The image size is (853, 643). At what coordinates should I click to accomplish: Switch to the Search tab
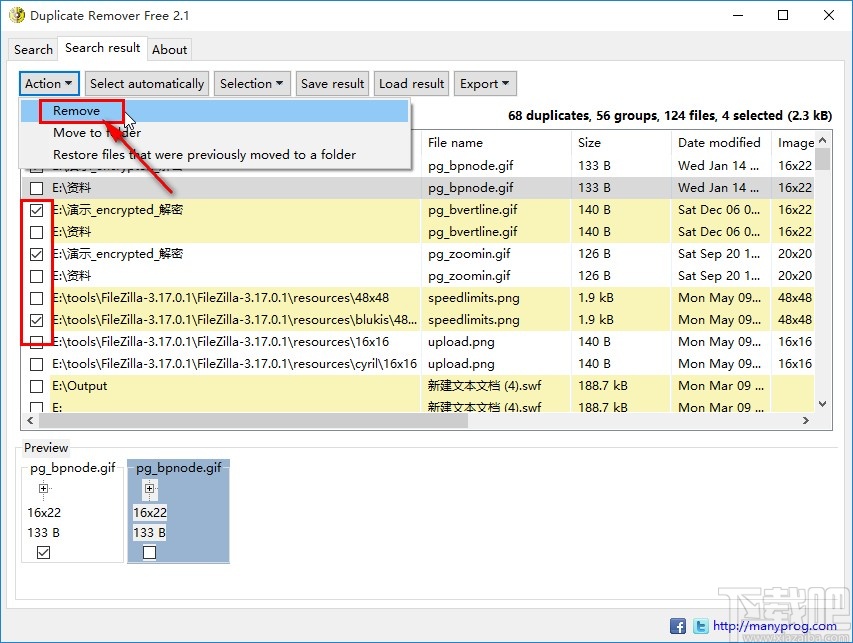[33, 50]
